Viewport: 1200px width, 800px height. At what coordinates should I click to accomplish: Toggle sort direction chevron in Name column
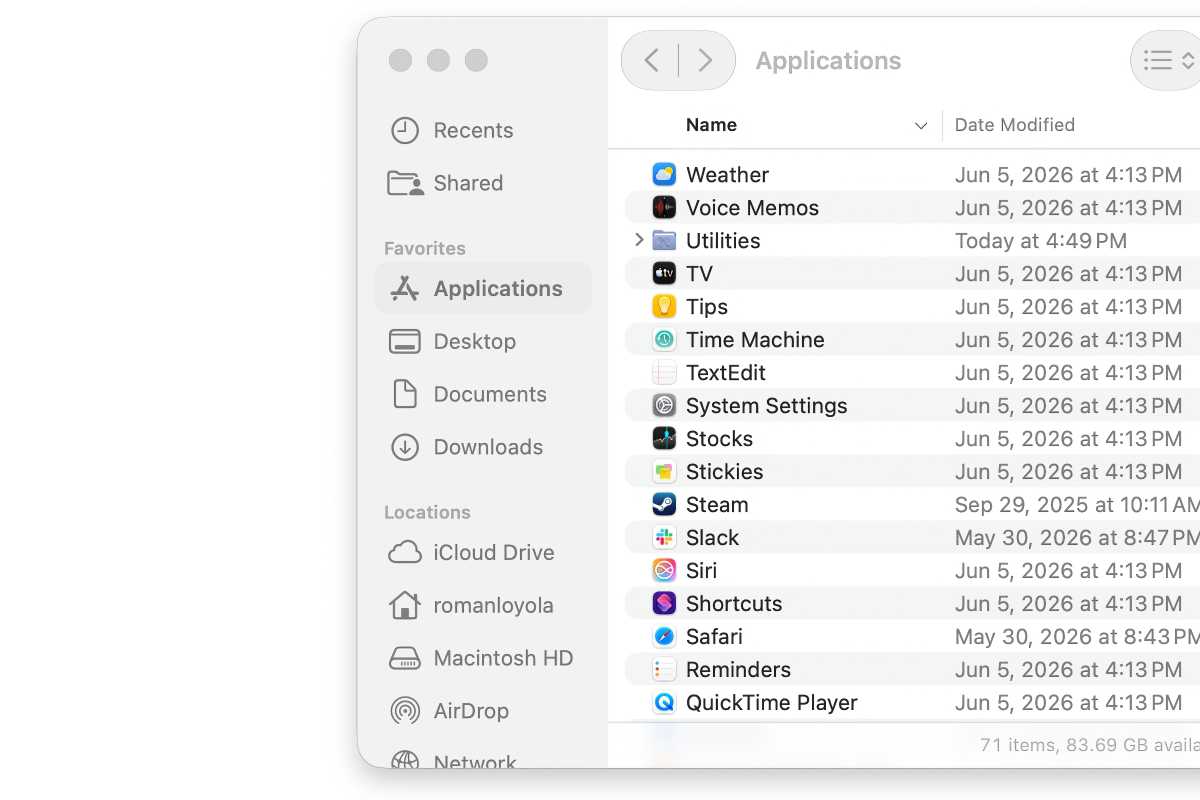pos(921,126)
